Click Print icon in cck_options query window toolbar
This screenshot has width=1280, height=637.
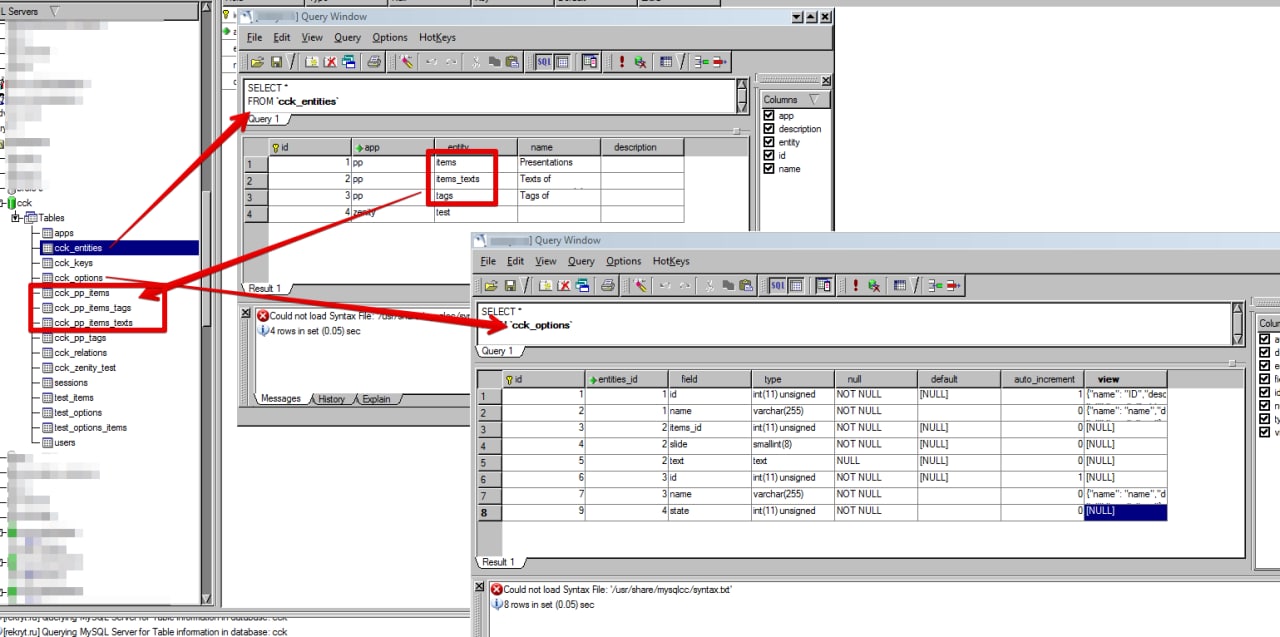tap(608, 285)
